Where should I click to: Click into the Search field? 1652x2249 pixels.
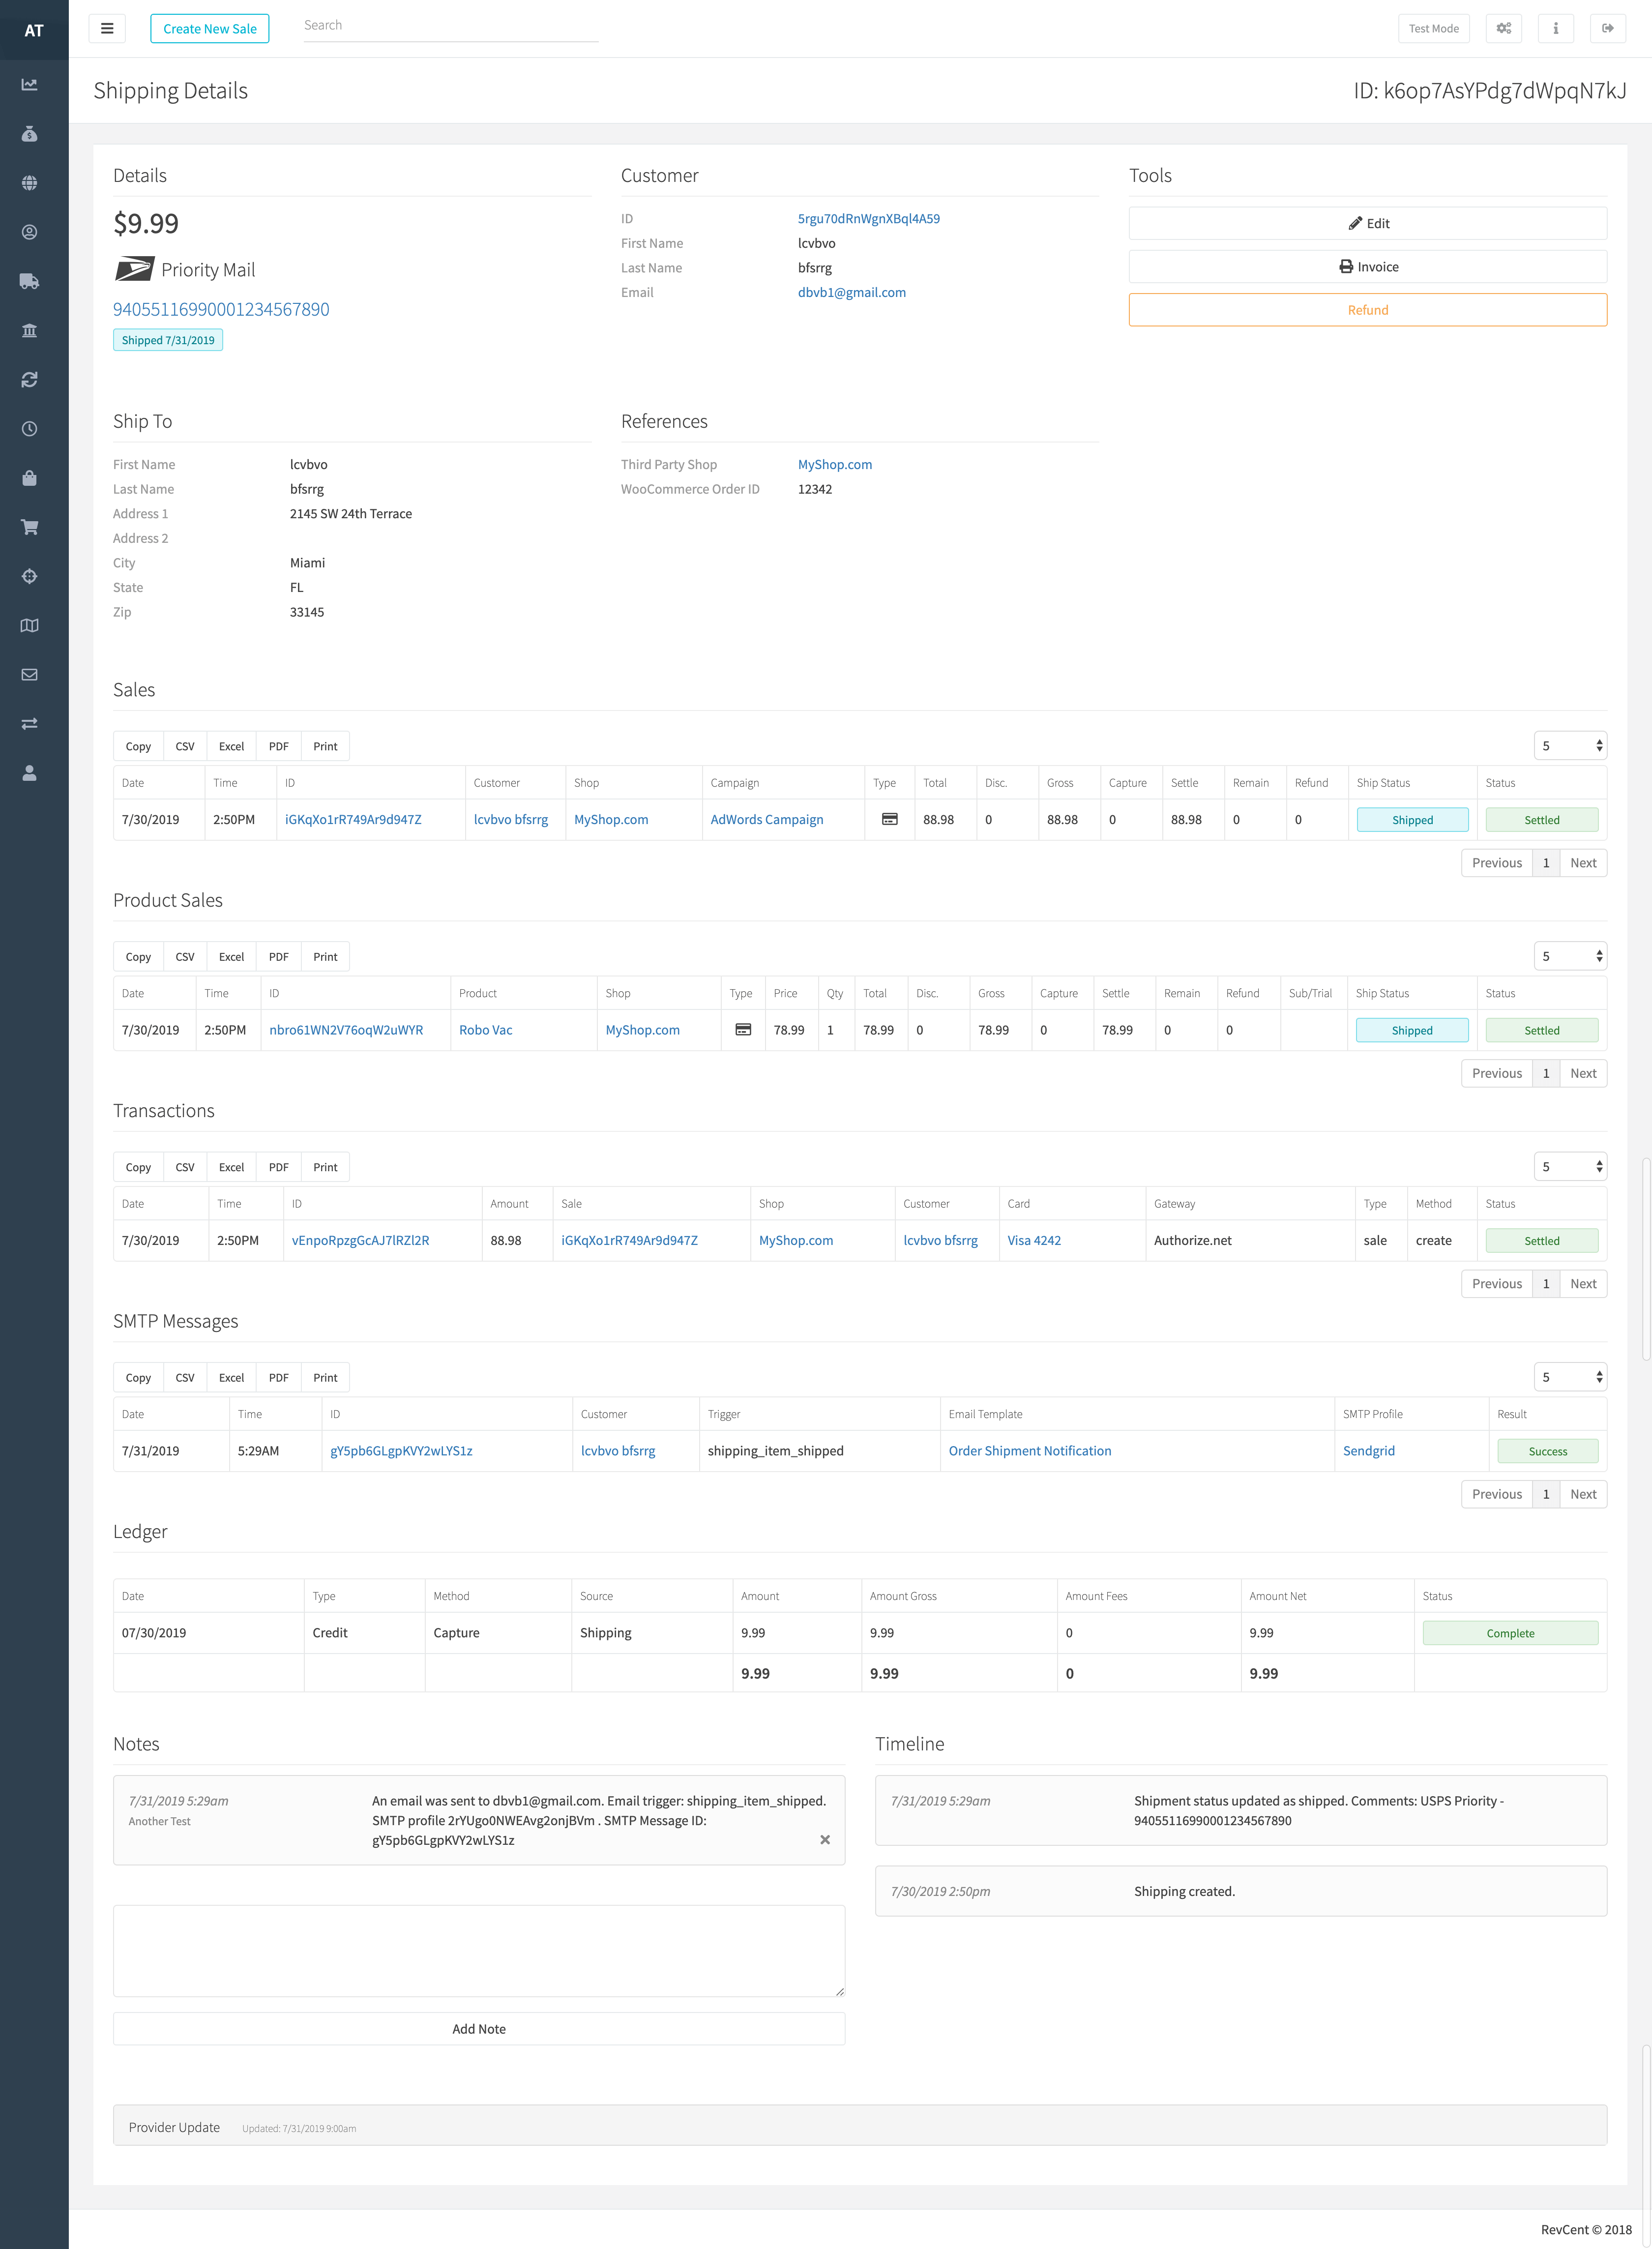point(450,26)
